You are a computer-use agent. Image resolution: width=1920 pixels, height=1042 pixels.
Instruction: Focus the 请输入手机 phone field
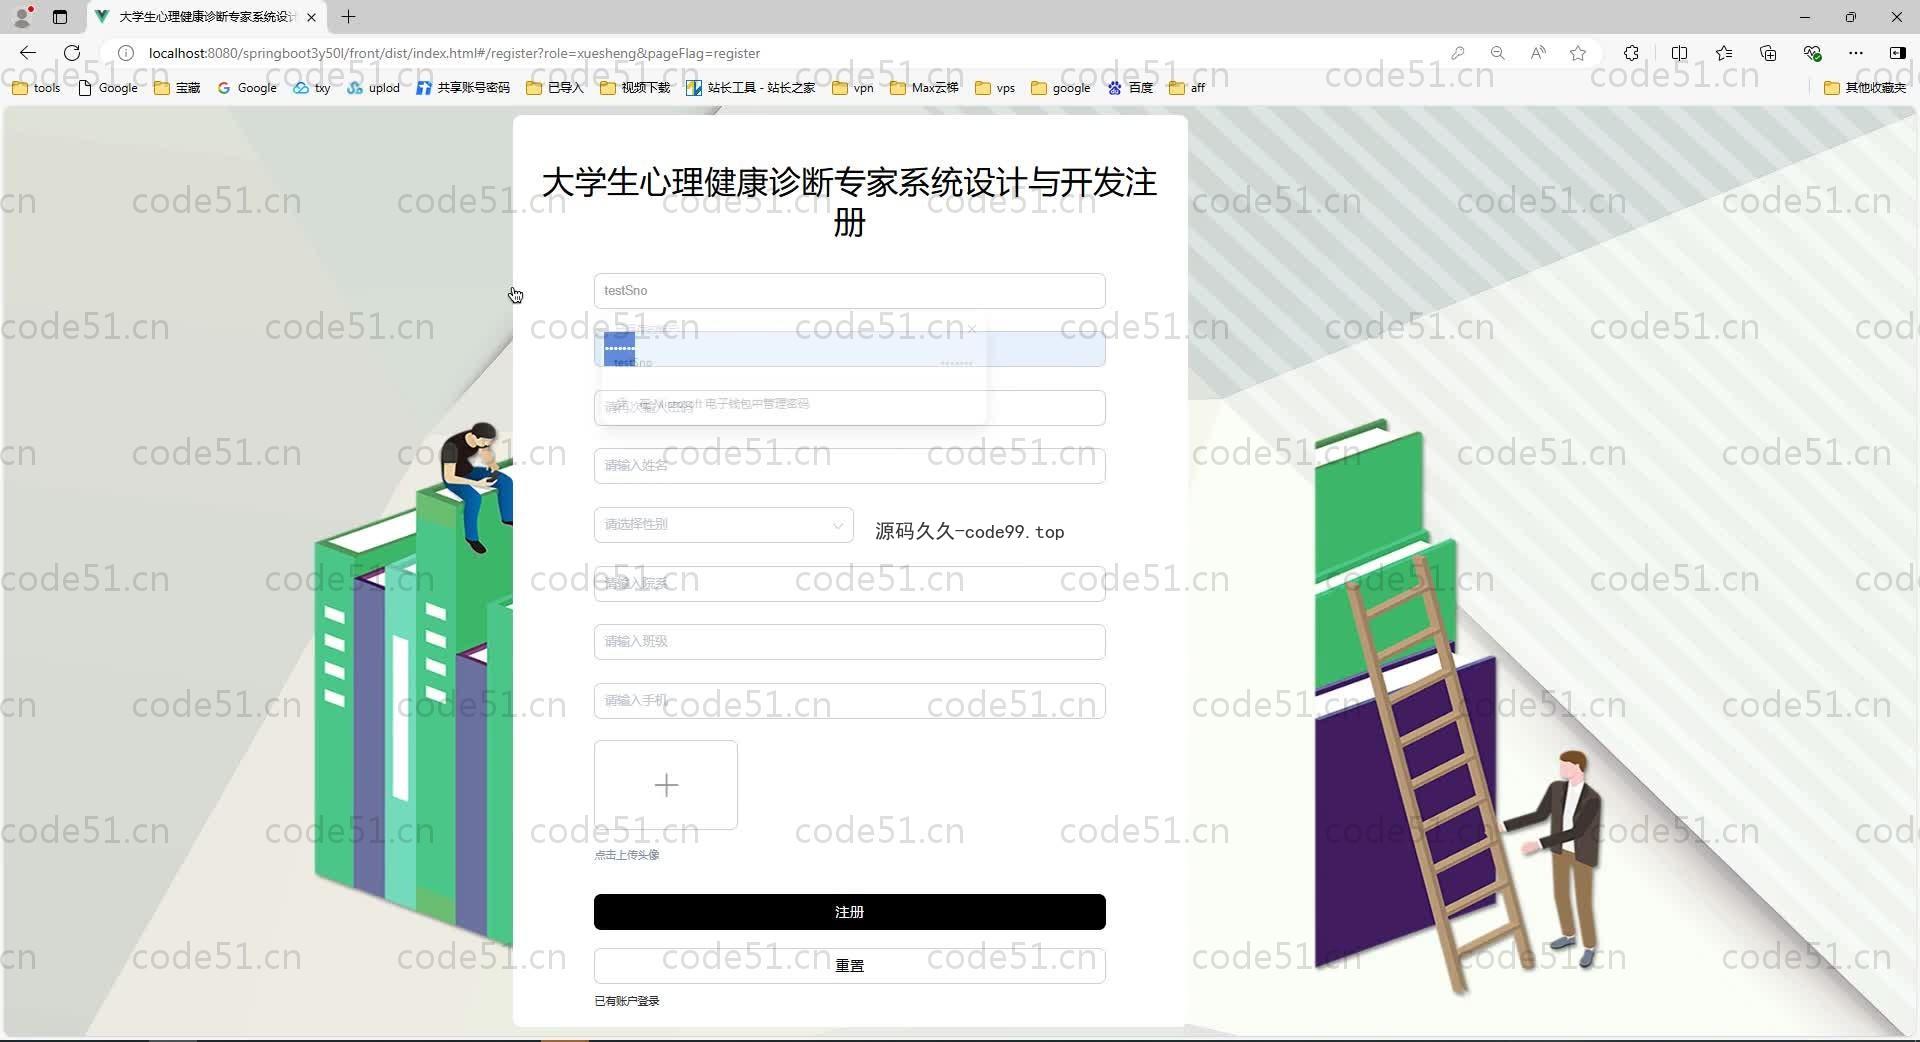point(850,701)
